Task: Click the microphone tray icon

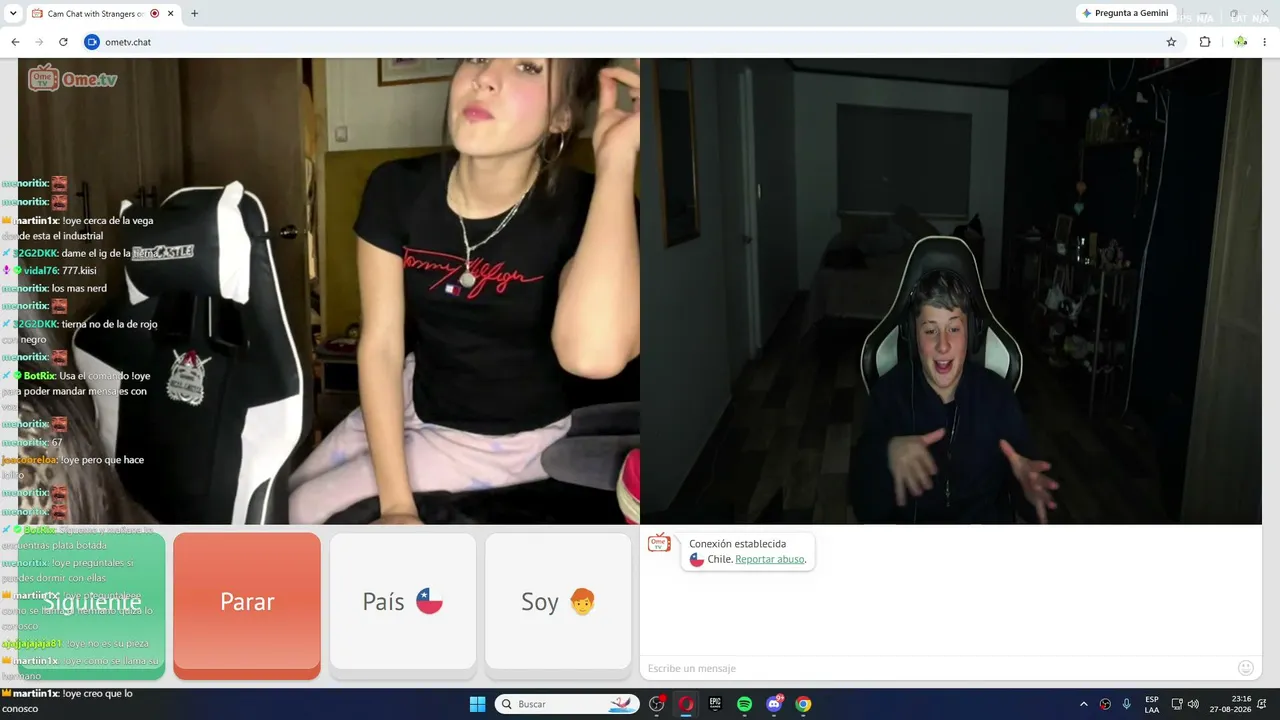Action: (1127, 704)
